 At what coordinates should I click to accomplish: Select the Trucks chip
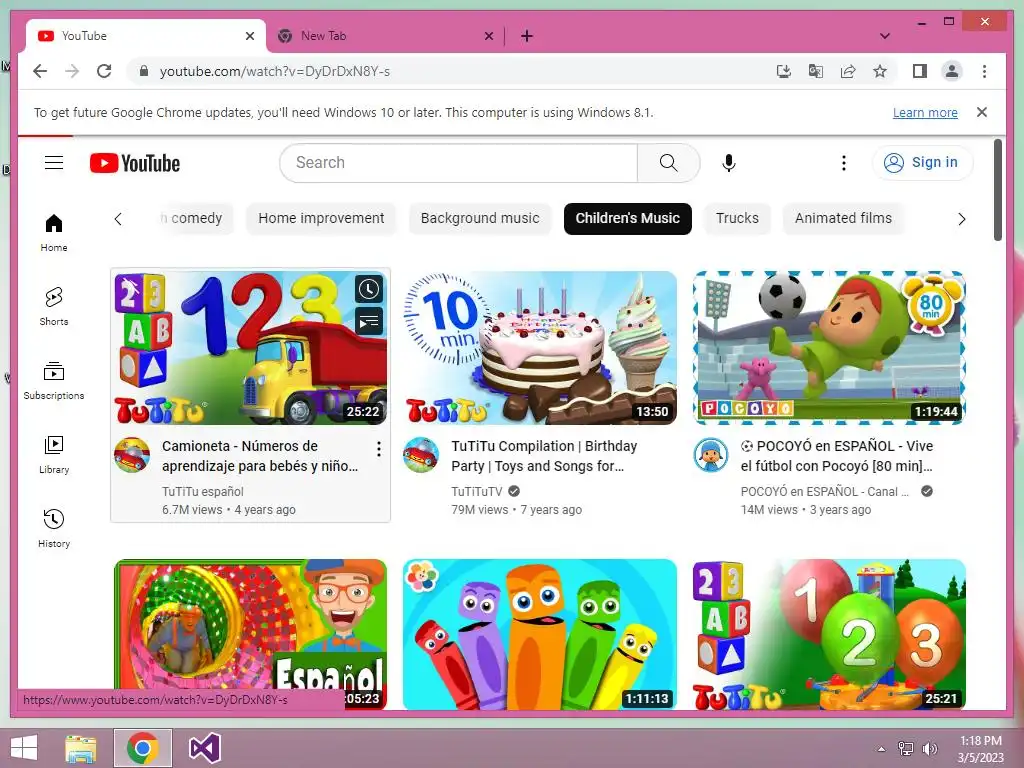coord(737,218)
